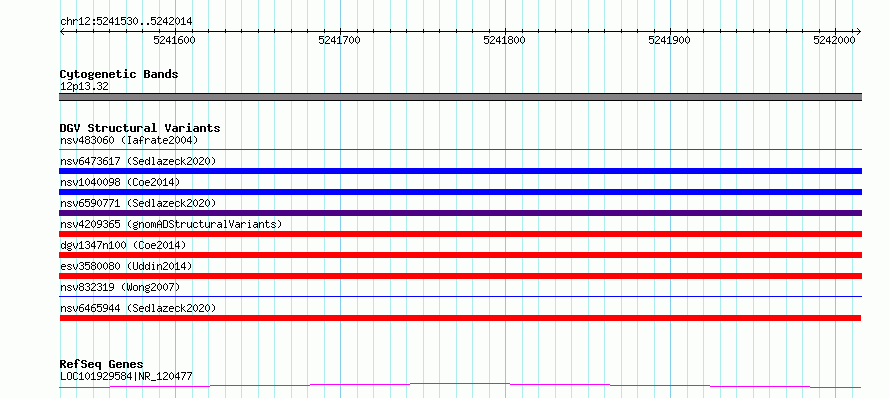This screenshot has height=398, width=890.
Task: Click the chr12:5241530..5242014 region label
Action: pos(126,22)
